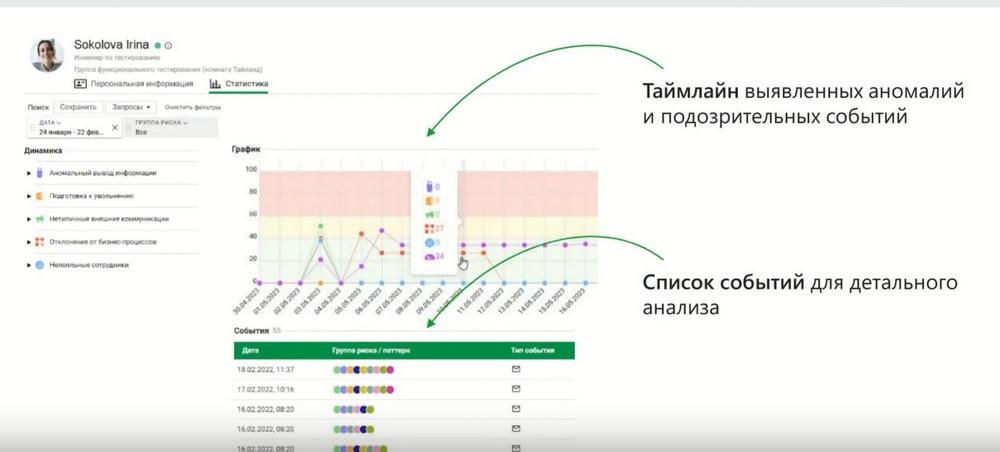This screenshot has height=452, width=1000.
Task: Click the Очистить фильтры link
Action: pos(192,108)
